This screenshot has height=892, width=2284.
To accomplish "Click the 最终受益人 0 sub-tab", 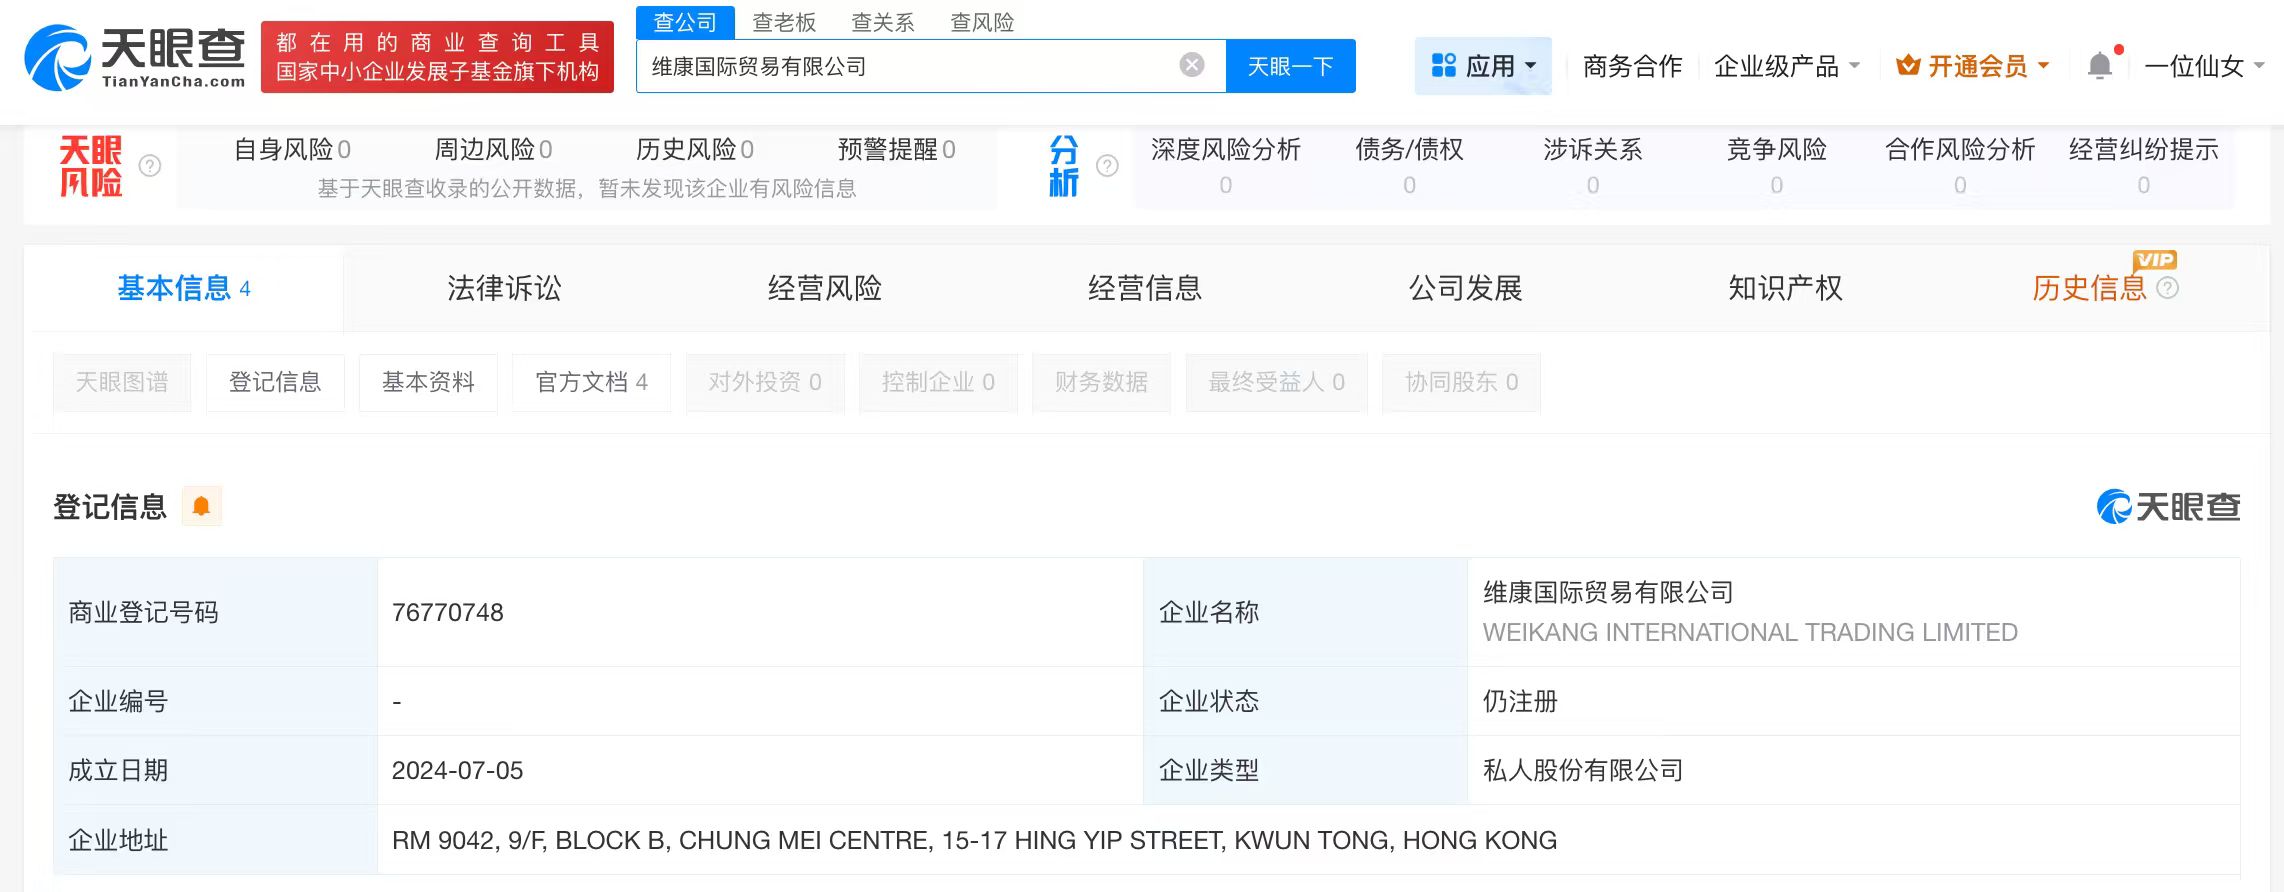I will 1276,382.
